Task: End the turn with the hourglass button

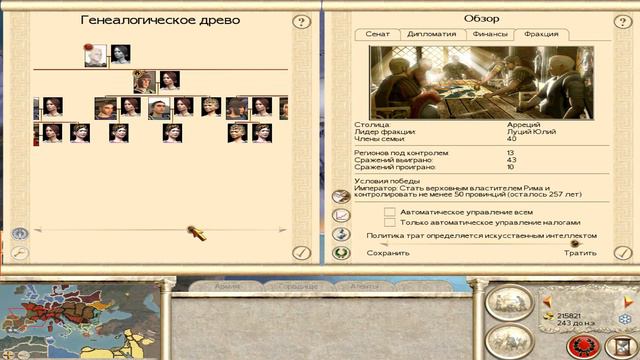Action: (622, 346)
